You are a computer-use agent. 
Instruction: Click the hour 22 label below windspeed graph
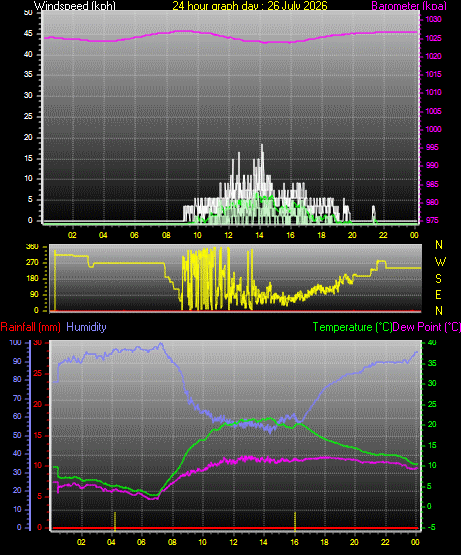pos(383,235)
